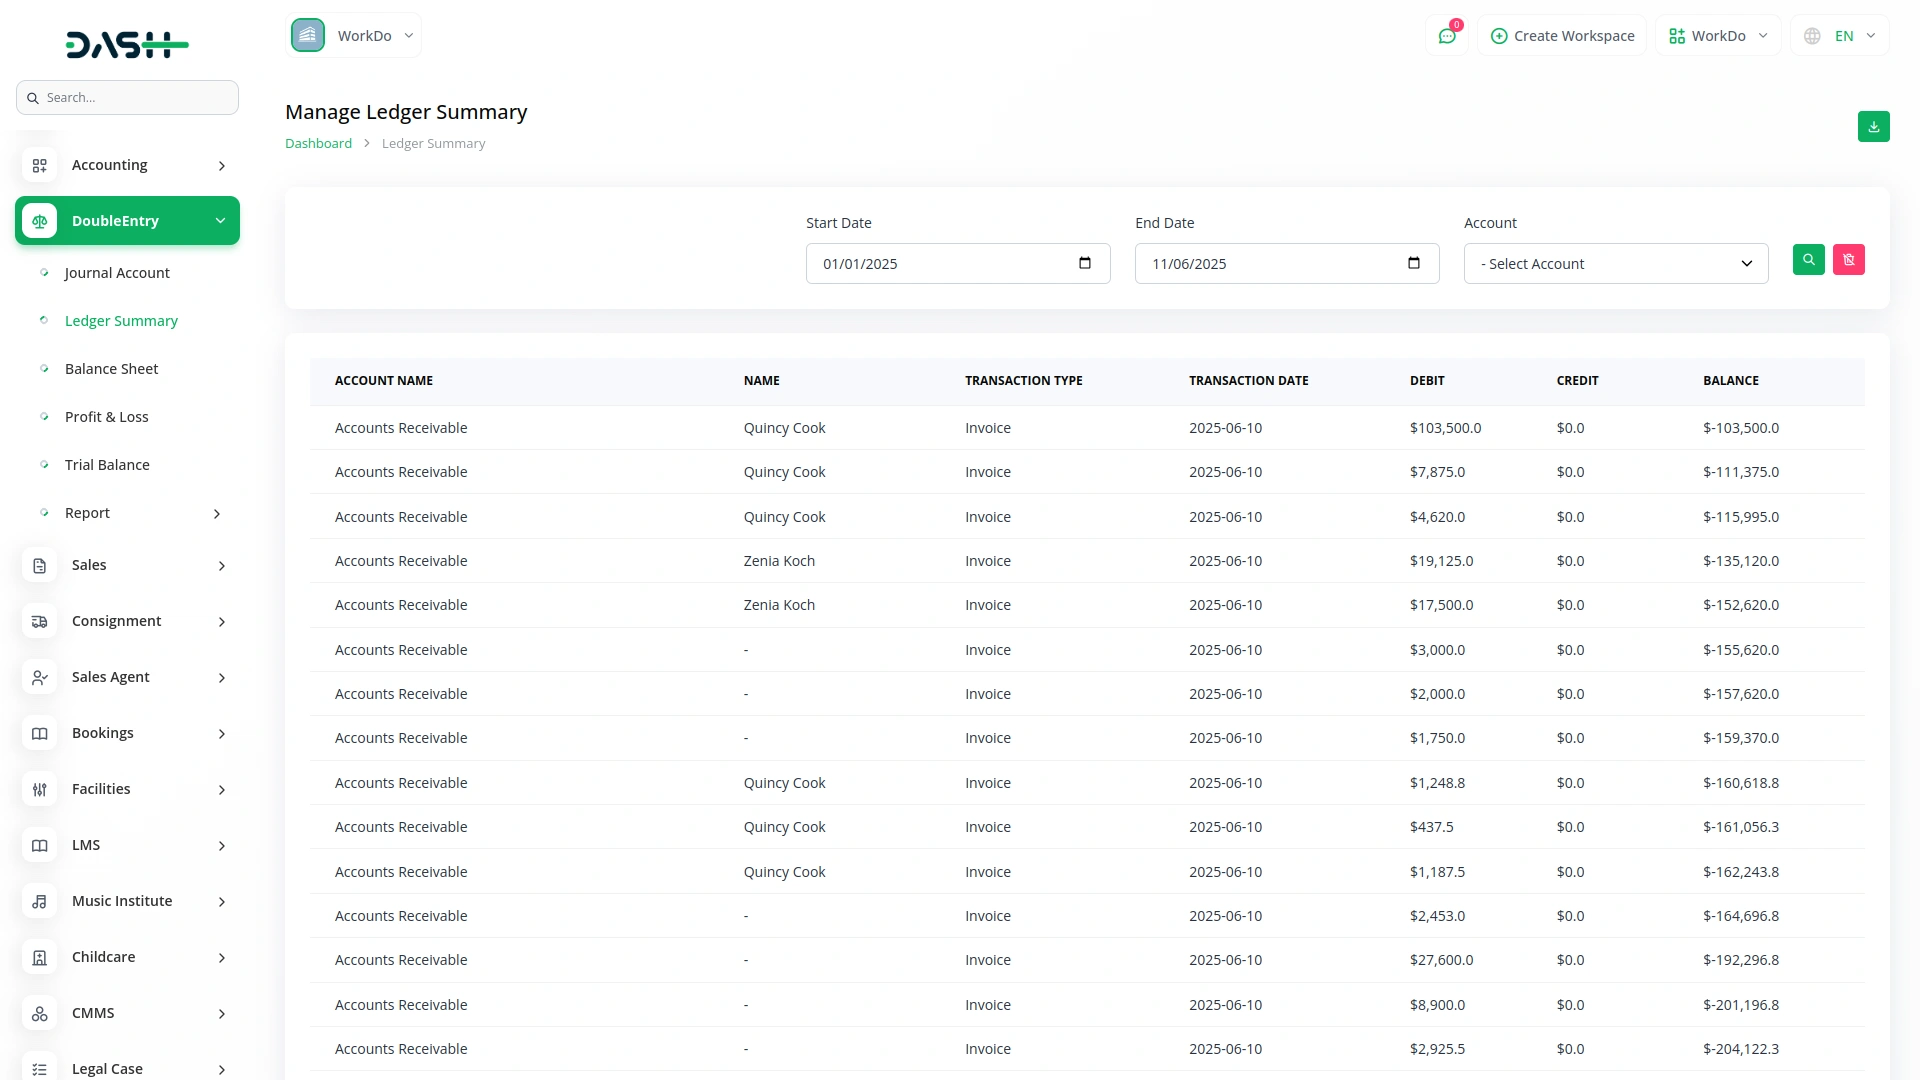Image resolution: width=1920 pixels, height=1080 pixels.
Task: Click the language globe icon
Action: 1812,36
